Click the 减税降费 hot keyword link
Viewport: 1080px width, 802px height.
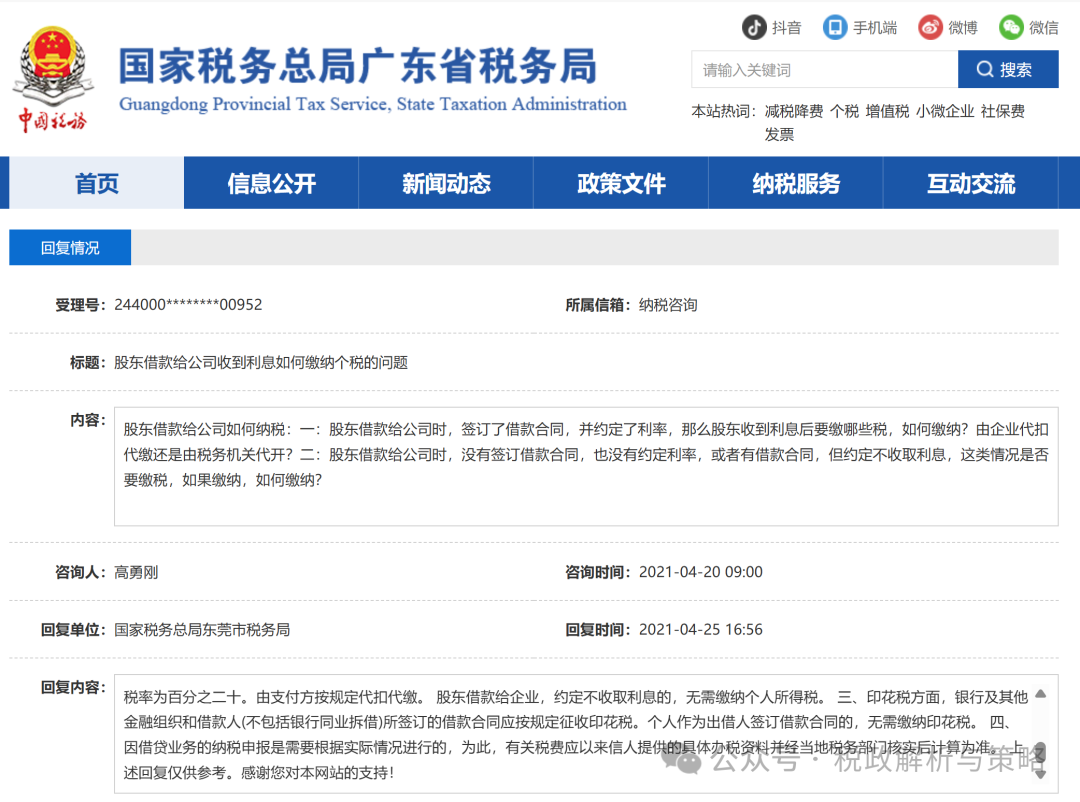[794, 112]
